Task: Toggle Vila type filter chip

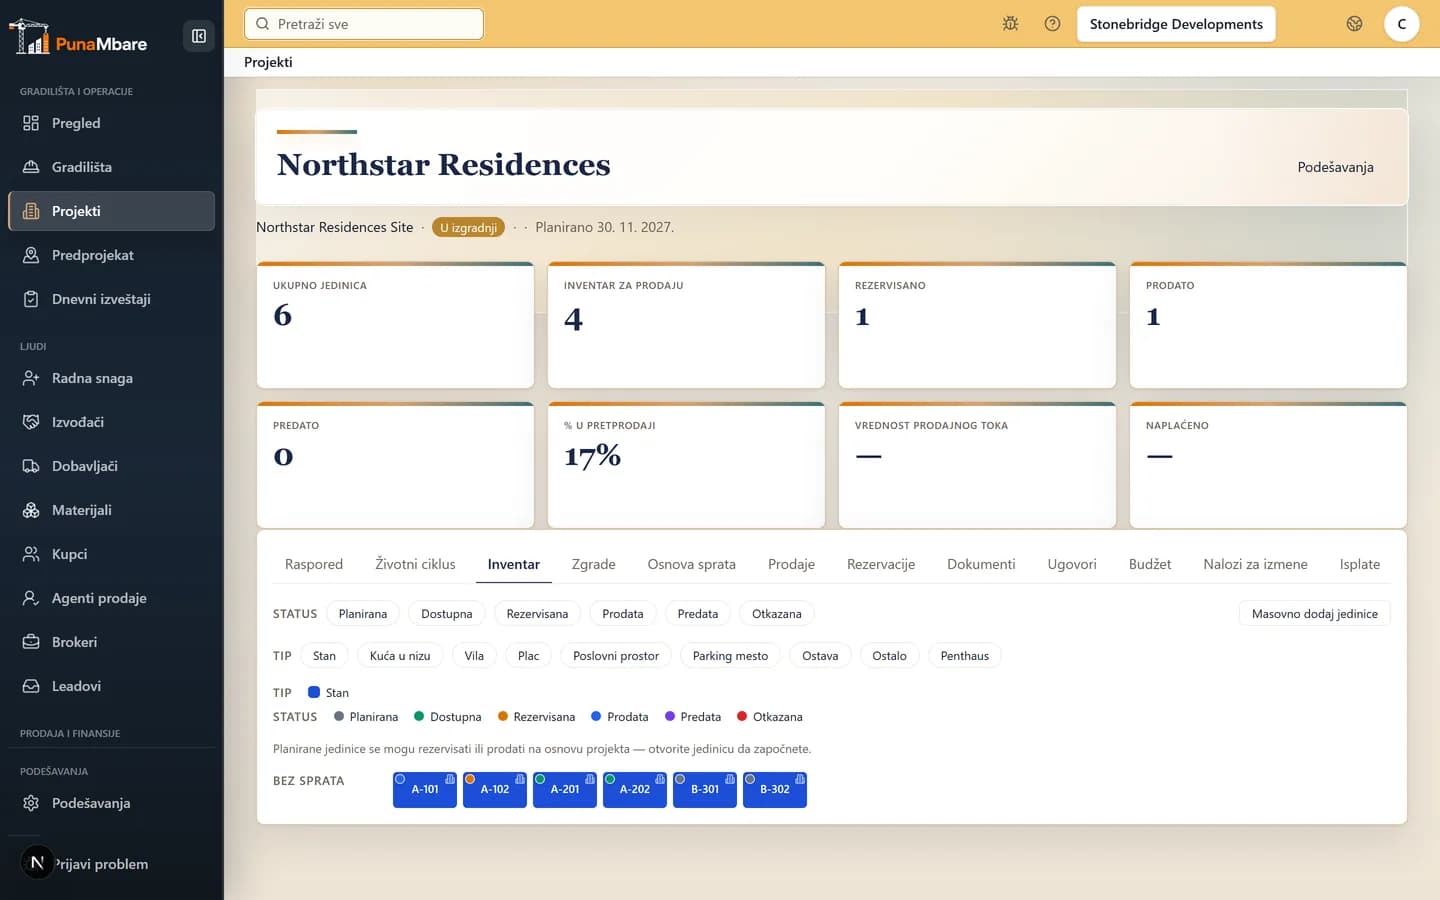Action: [x=474, y=656]
